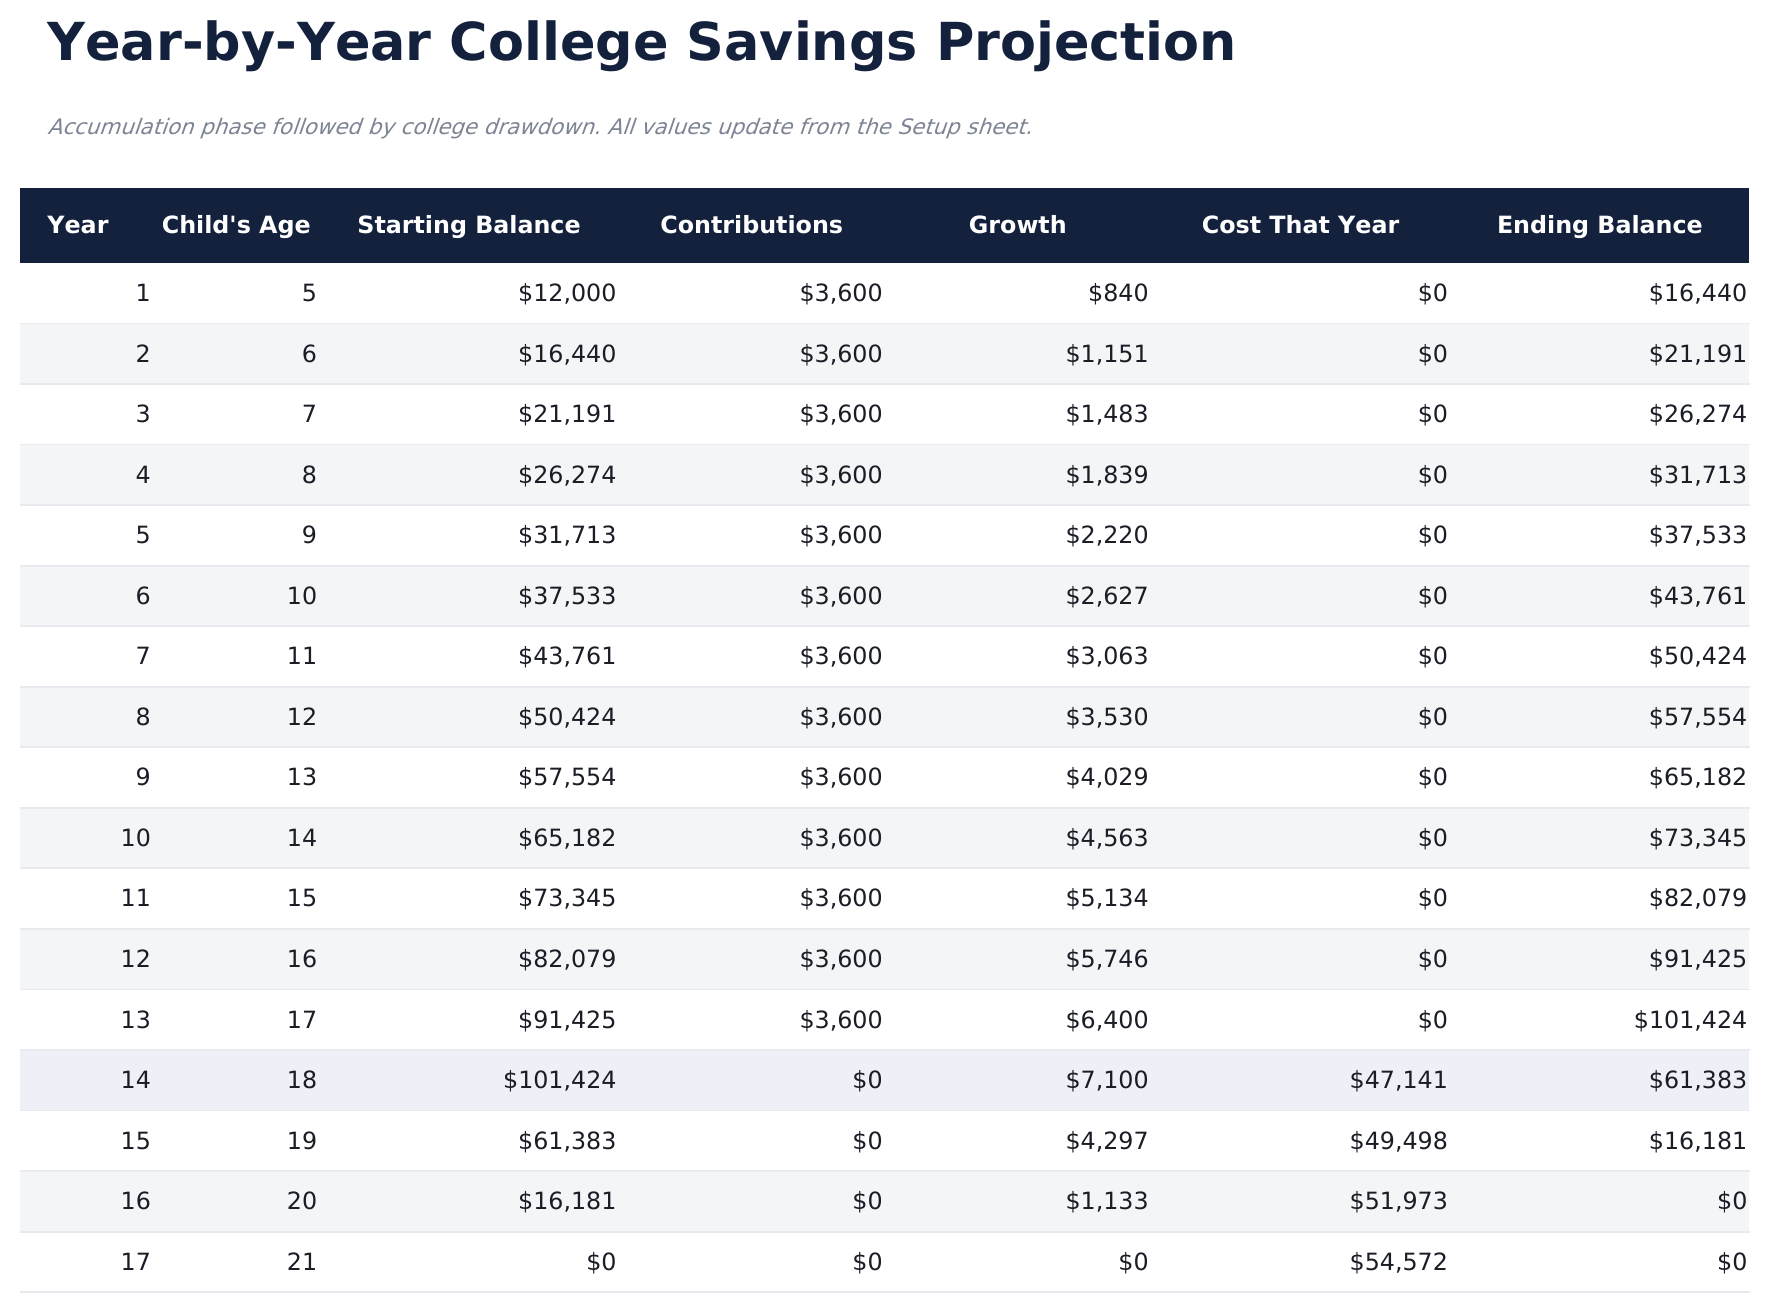
Task: Click the $840 growth cell
Action: point(1118,293)
